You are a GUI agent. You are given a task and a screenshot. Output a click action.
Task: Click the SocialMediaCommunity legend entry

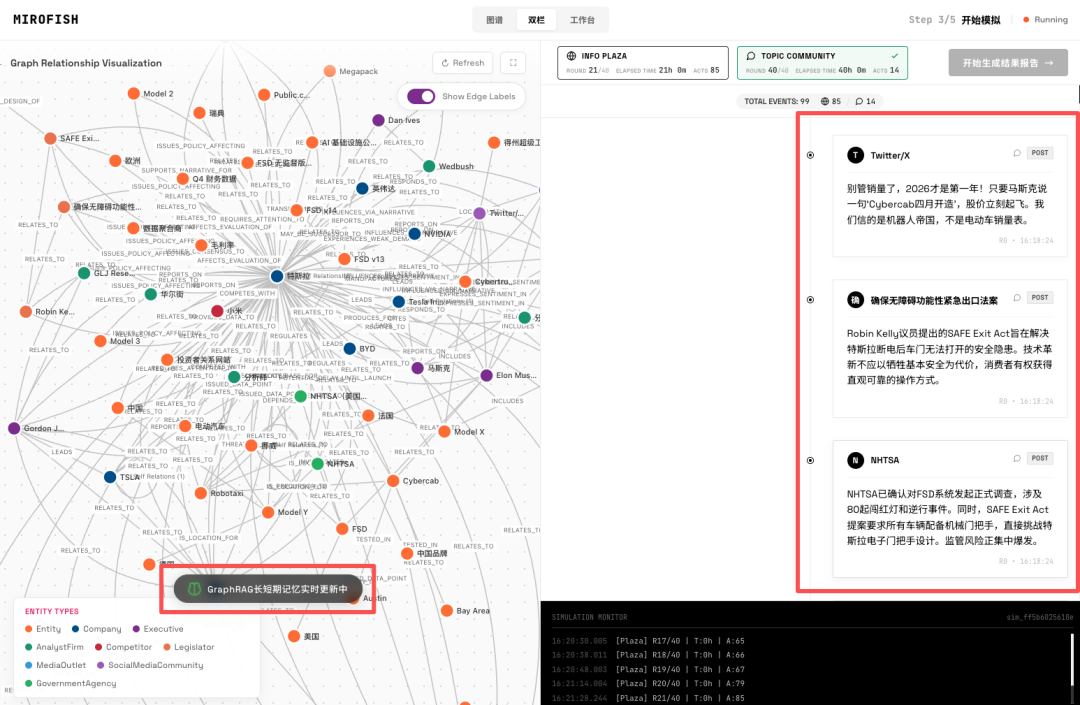(150, 665)
